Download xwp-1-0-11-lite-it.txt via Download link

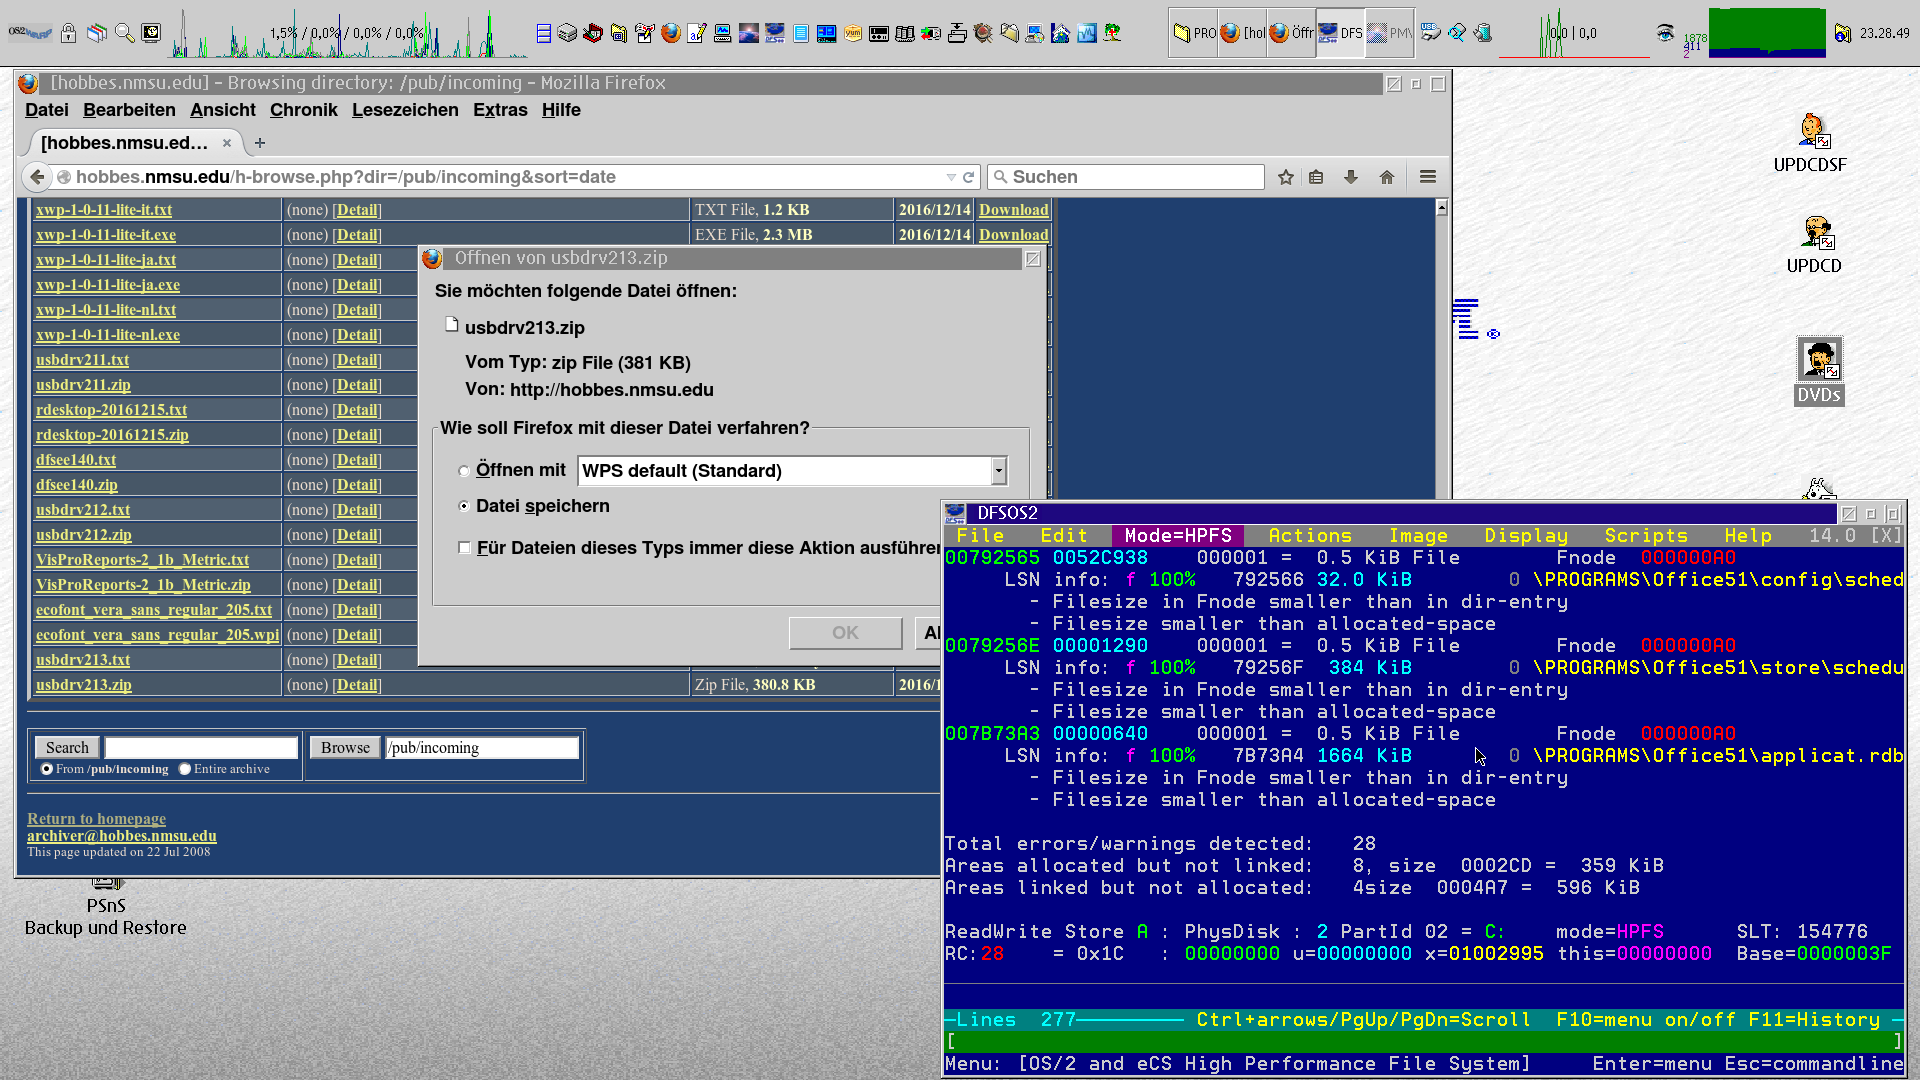[x=1013, y=210]
